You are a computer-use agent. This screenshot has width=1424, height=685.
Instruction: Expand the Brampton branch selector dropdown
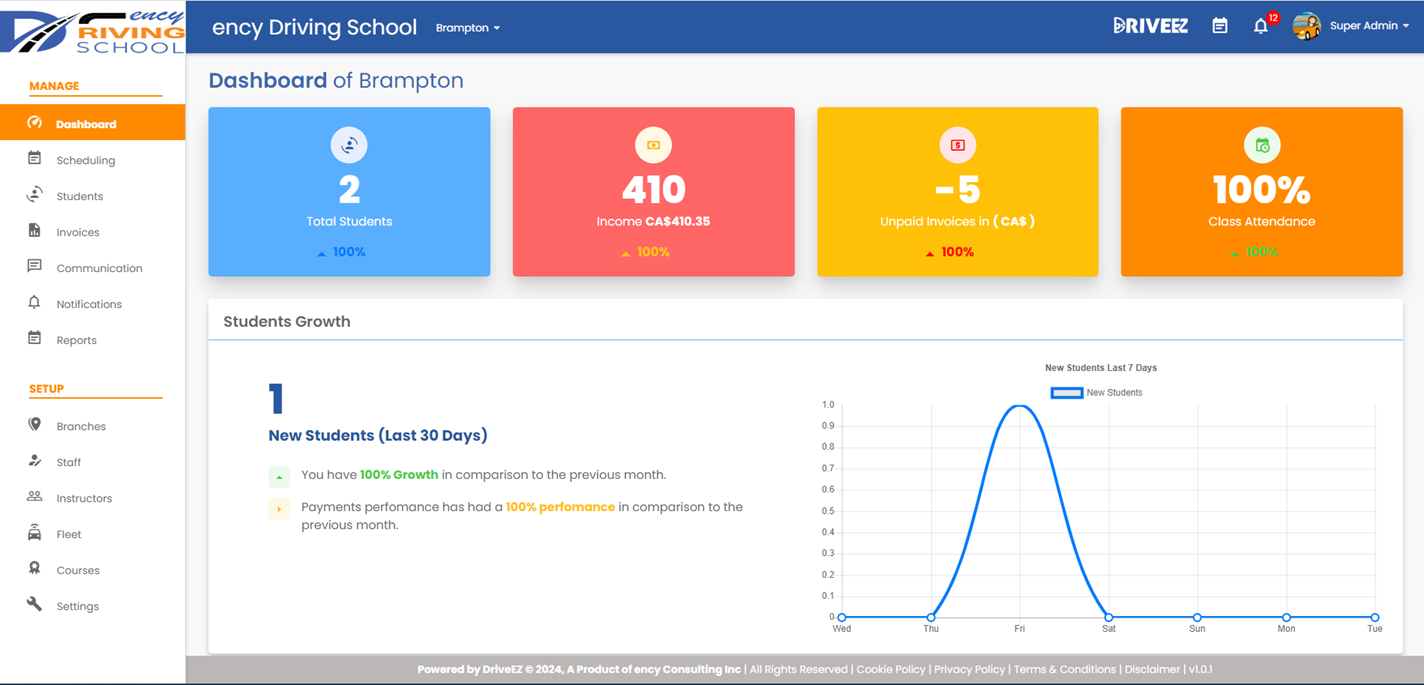pyautogui.click(x=467, y=28)
